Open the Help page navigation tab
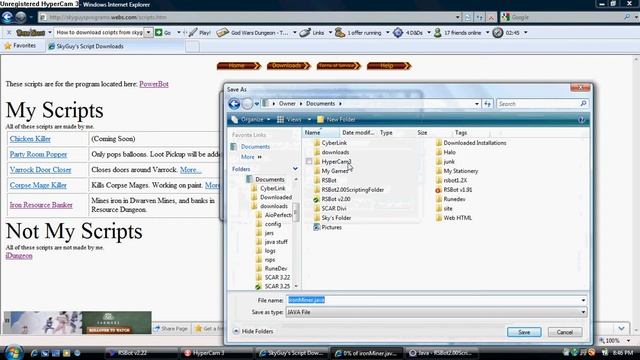Image resolution: width=640 pixels, height=360 pixels. point(389,66)
